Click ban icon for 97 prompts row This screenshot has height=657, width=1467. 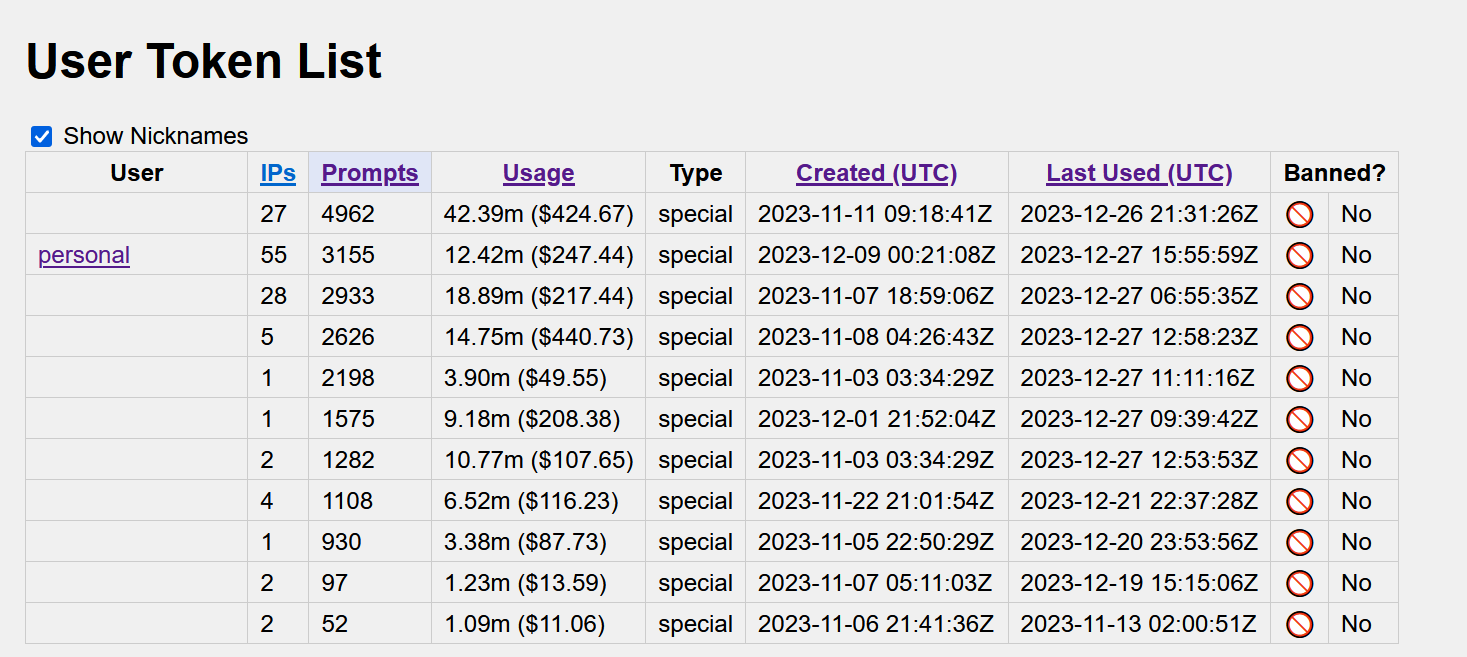pos(1299,583)
